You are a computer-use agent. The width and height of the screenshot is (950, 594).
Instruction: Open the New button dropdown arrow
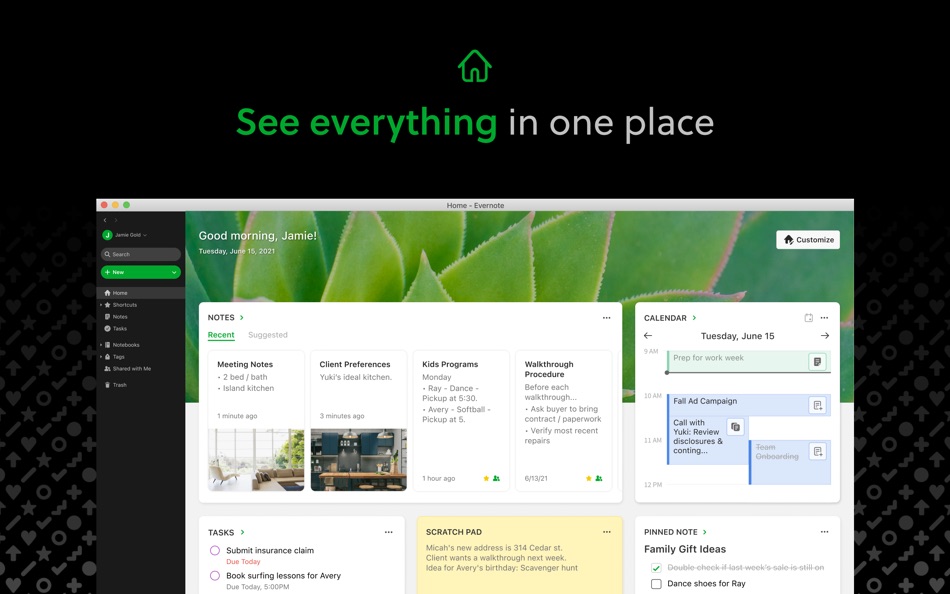tap(174, 272)
